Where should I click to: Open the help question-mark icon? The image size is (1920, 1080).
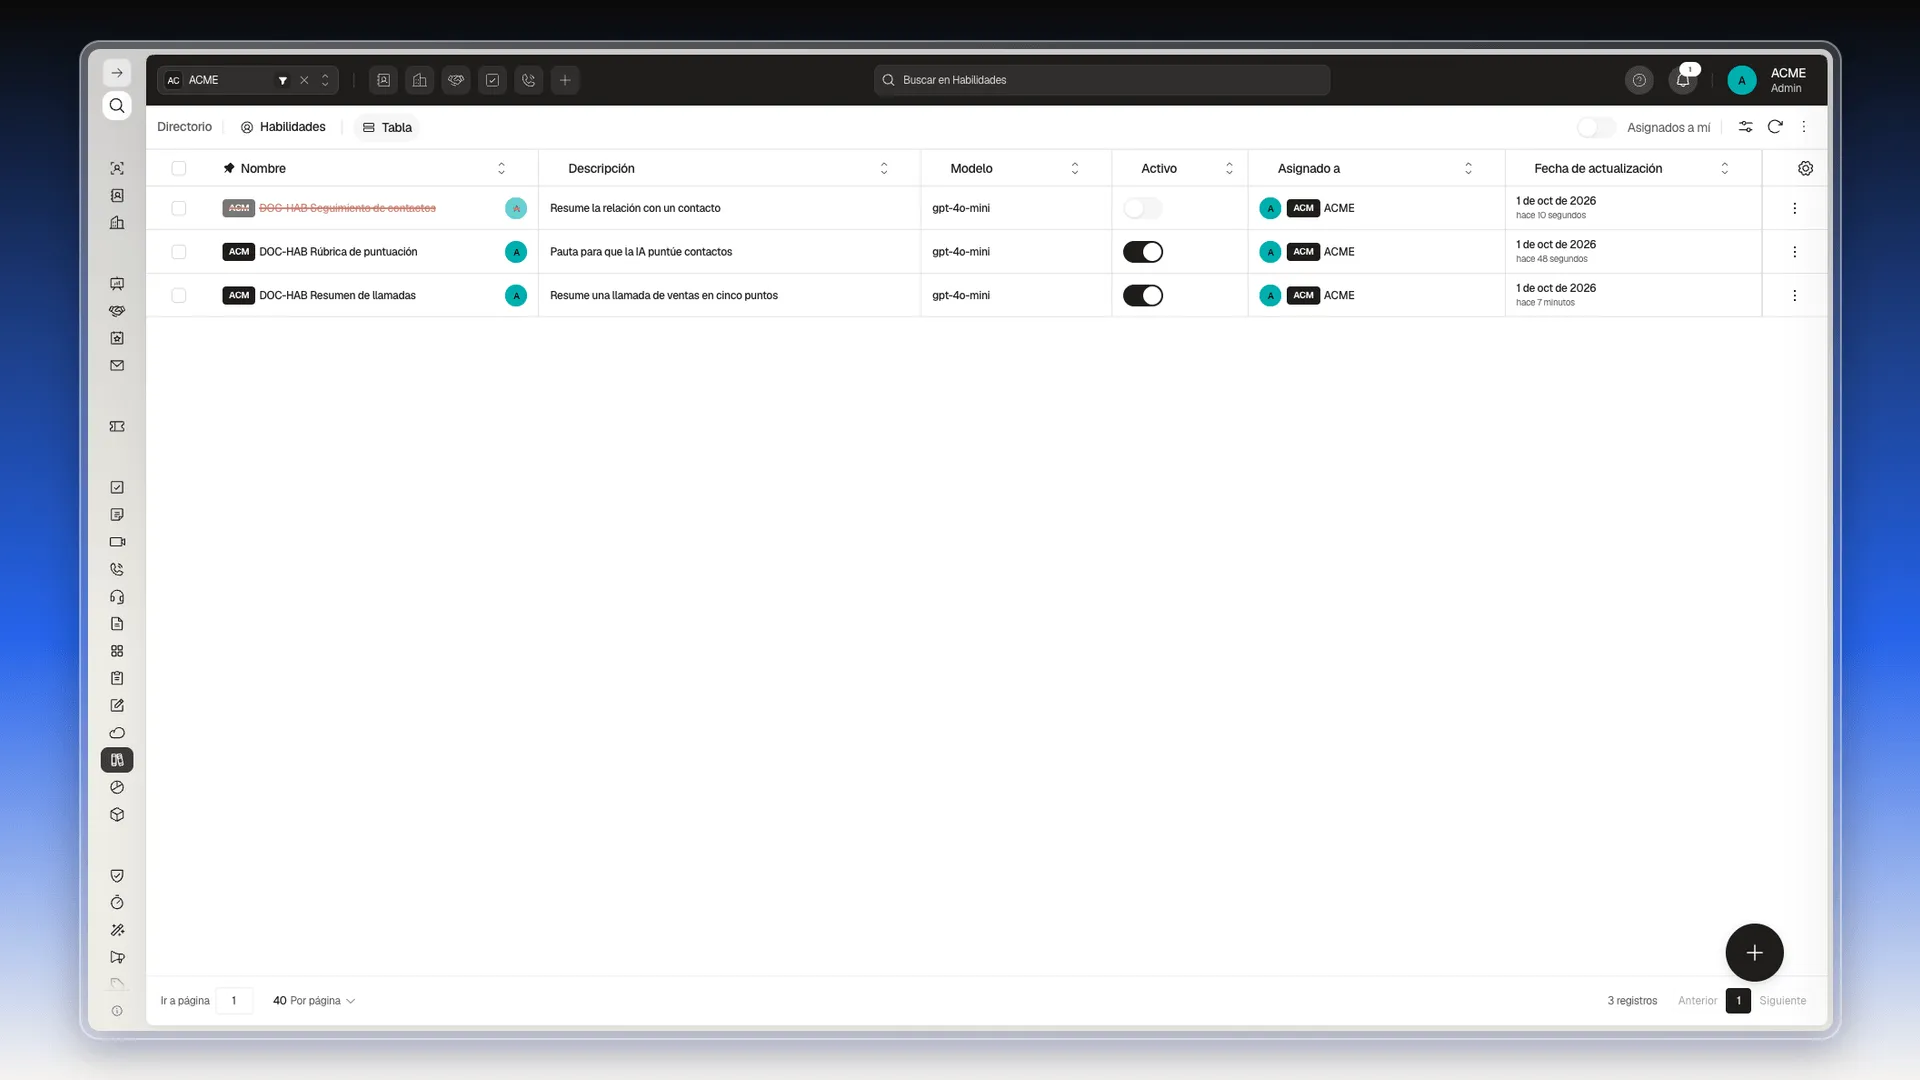(x=1639, y=80)
